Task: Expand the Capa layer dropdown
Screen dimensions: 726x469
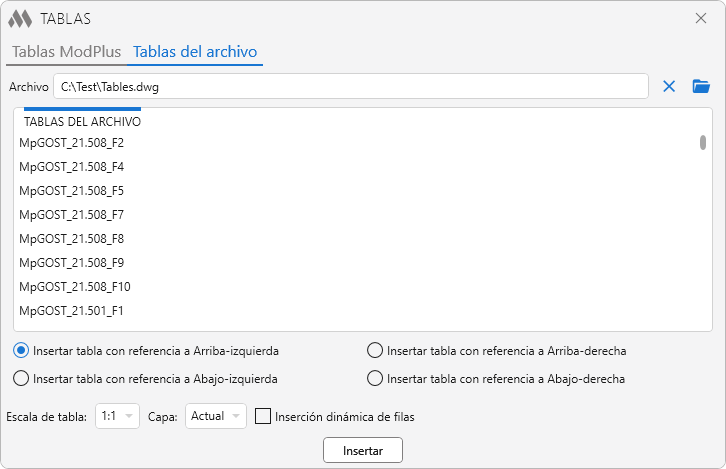Action: tap(215, 416)
